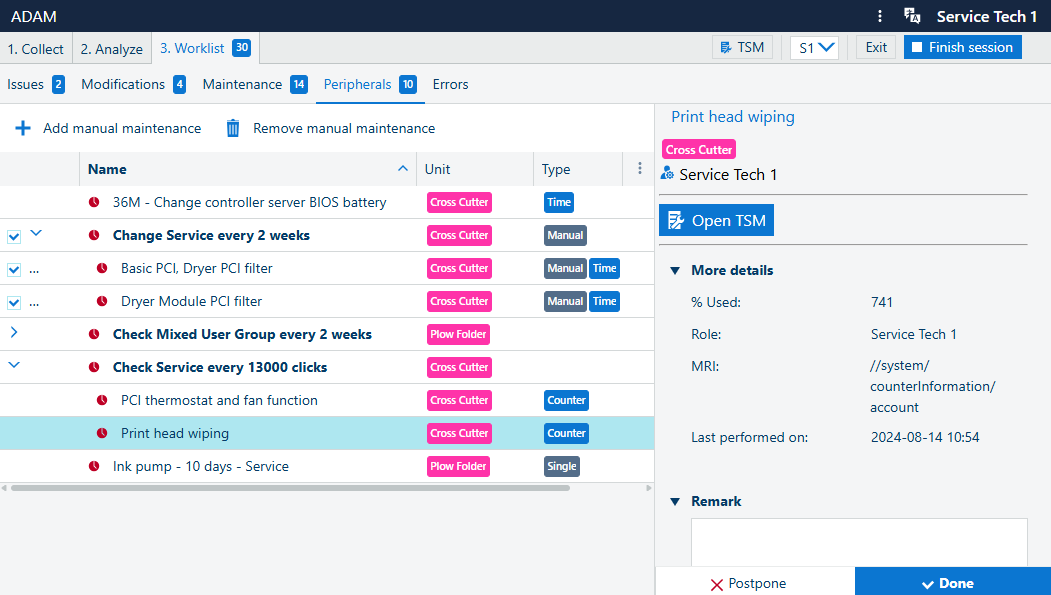Click the trash icon for Remove manual maintenance
This screenshot has width=1051, height=595.
(233, 128)
